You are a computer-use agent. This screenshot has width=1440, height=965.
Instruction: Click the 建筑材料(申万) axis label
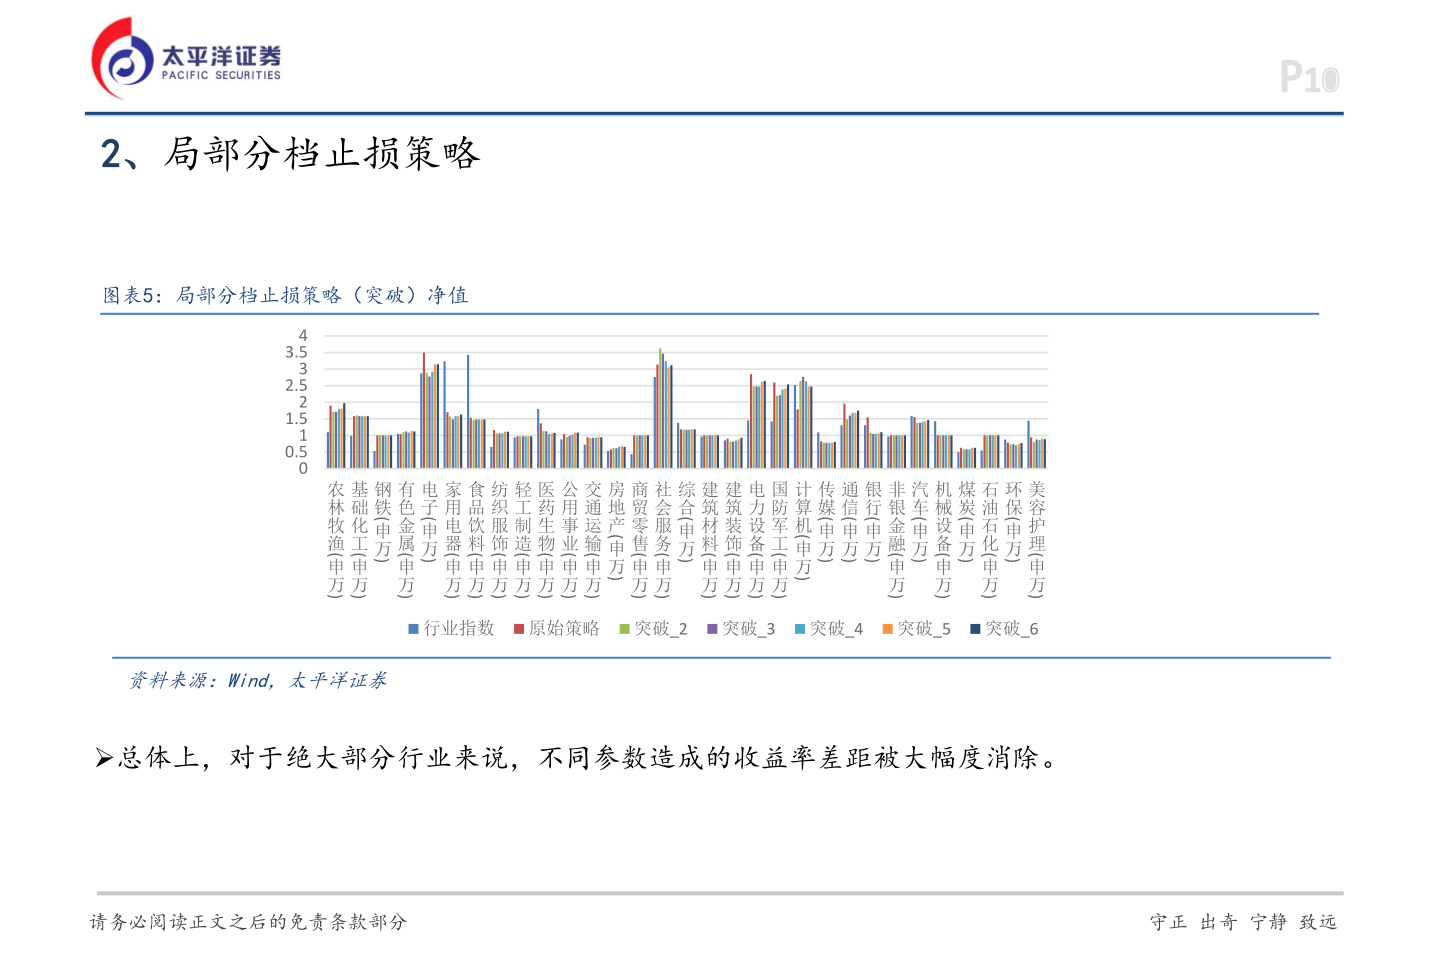(x=710, y=539)
